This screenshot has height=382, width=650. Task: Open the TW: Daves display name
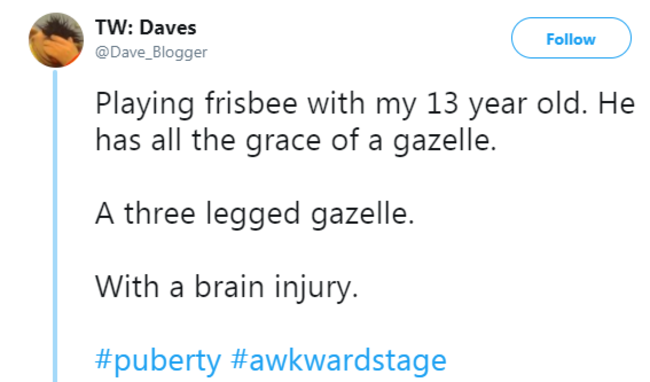146,28
